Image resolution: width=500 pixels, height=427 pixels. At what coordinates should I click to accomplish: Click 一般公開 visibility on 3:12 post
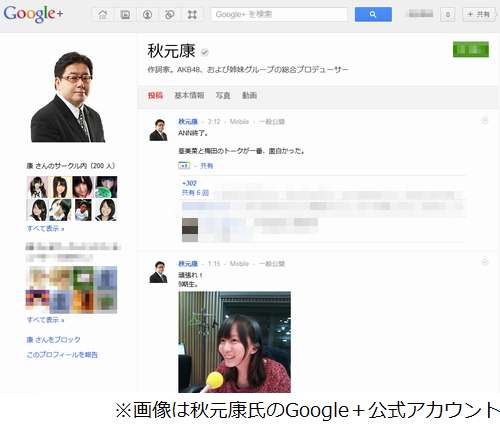click(x=272, y=122)
